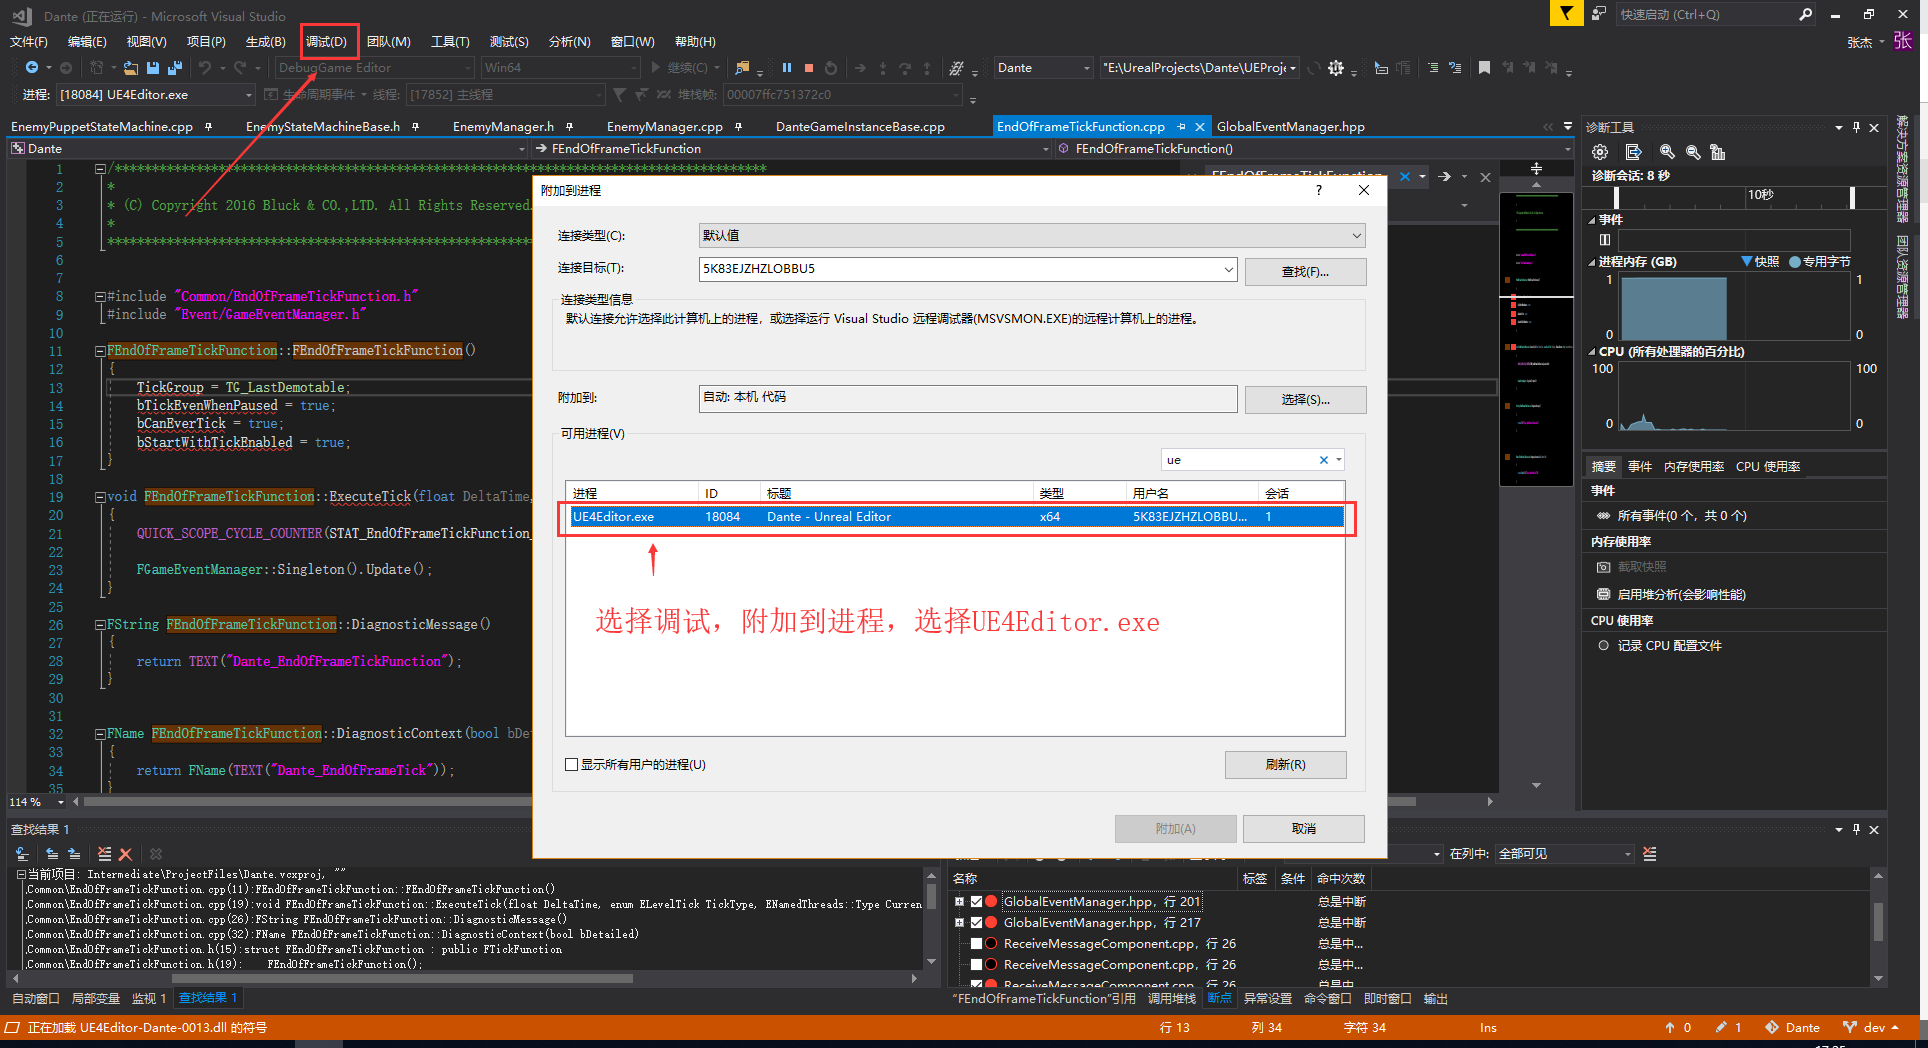Screen dimensions: 1928x1048
Task: Zoom in the diagnostics timeline with magnifier icon
Action: pos(1666,152)
